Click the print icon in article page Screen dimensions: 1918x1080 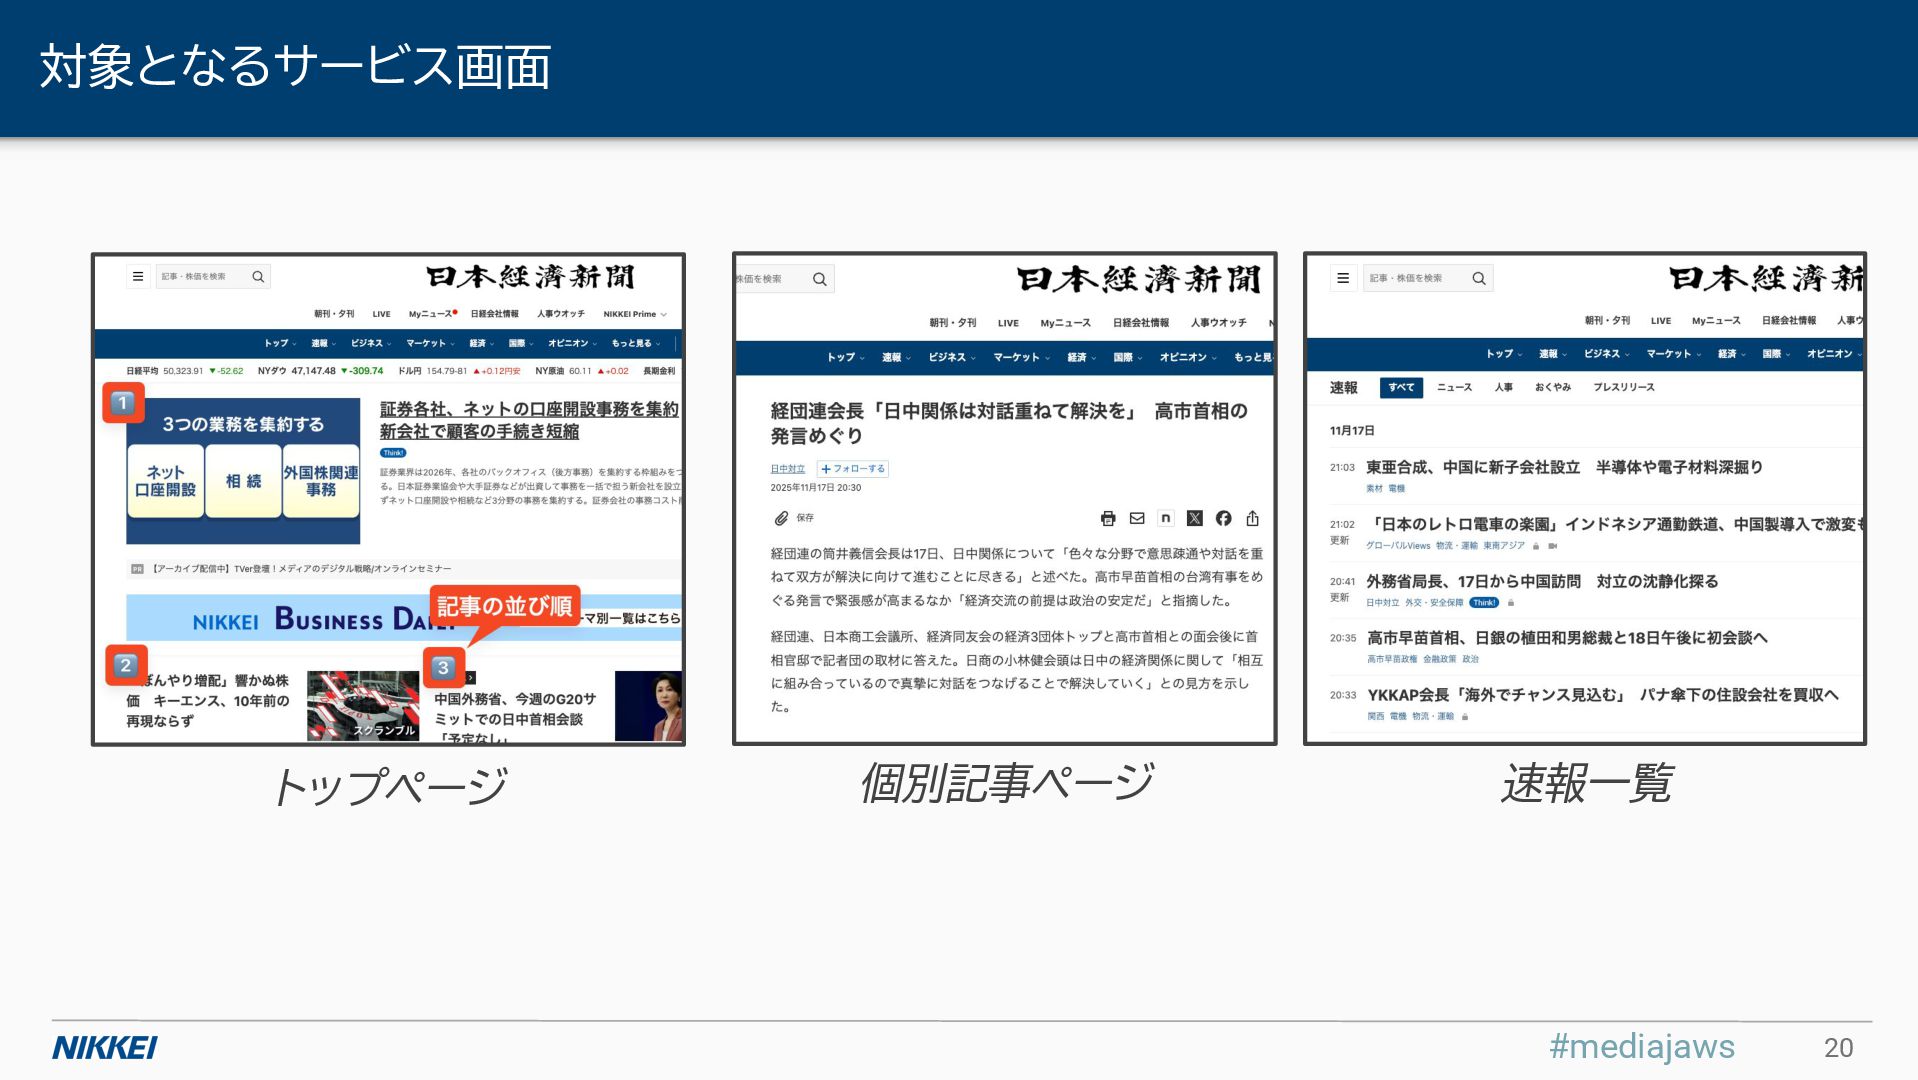pos(1107,518)
